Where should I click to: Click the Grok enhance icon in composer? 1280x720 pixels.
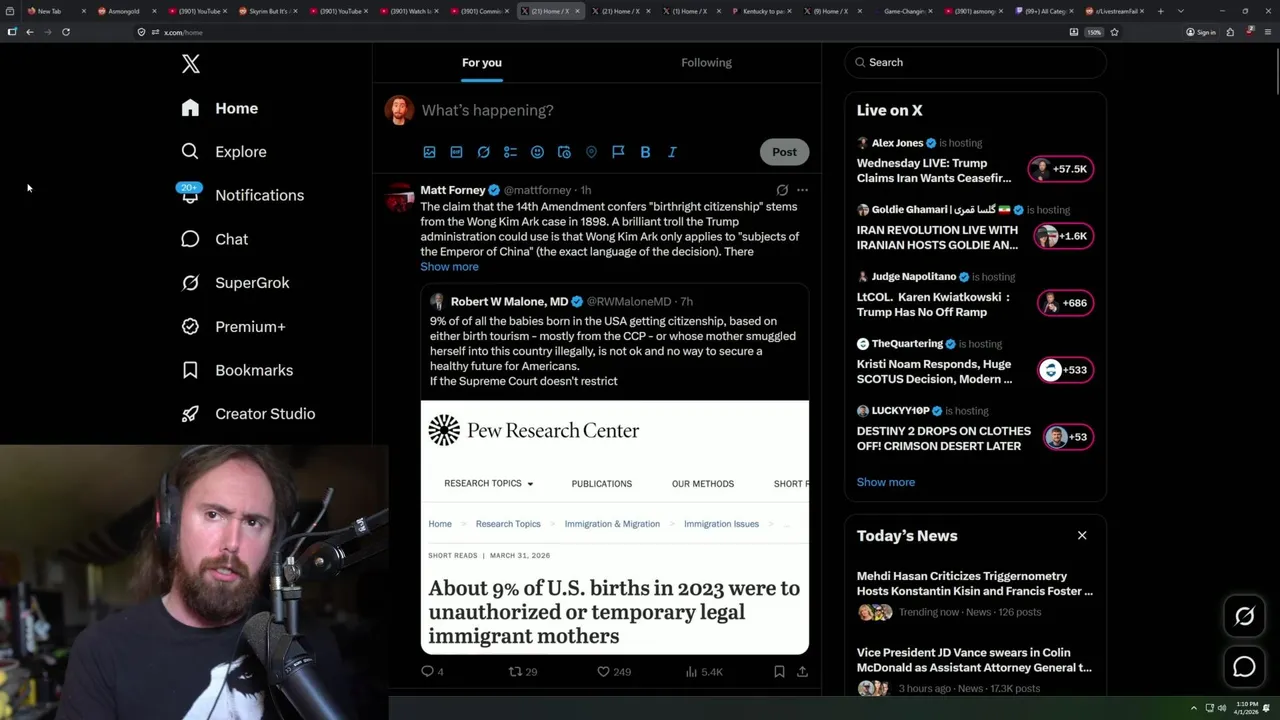(483, 152)
